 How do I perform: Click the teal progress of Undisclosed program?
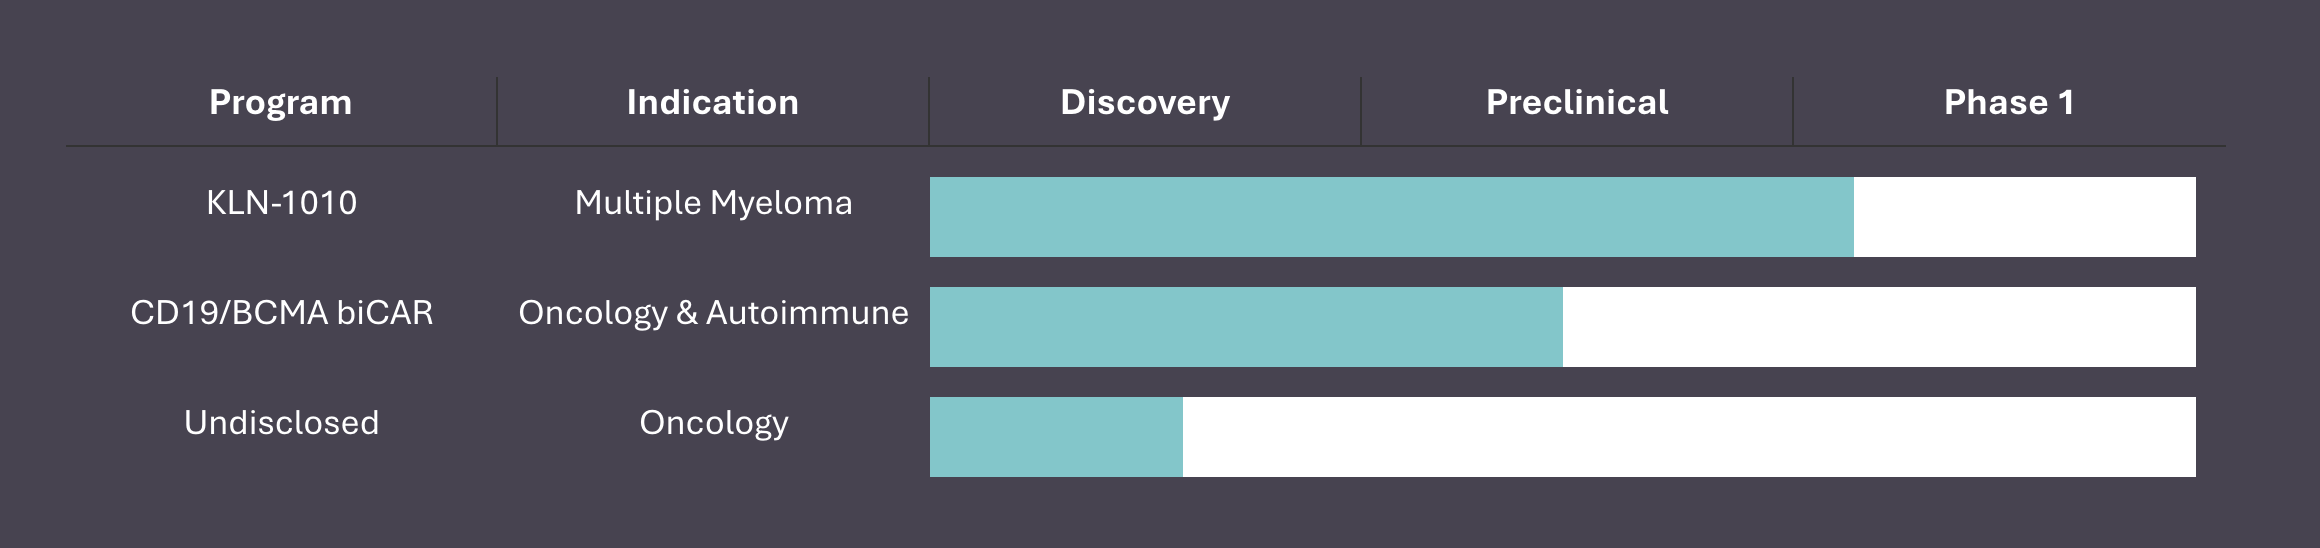[1056, 437]
